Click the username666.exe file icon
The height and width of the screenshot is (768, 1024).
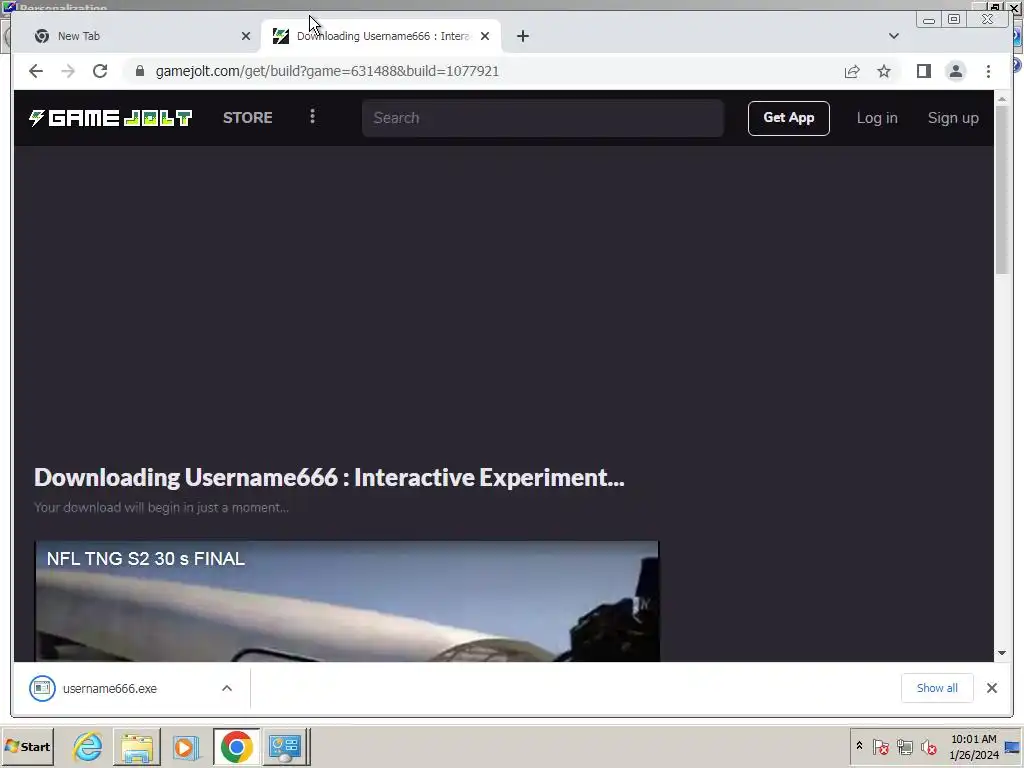click(x=42, y=688)
